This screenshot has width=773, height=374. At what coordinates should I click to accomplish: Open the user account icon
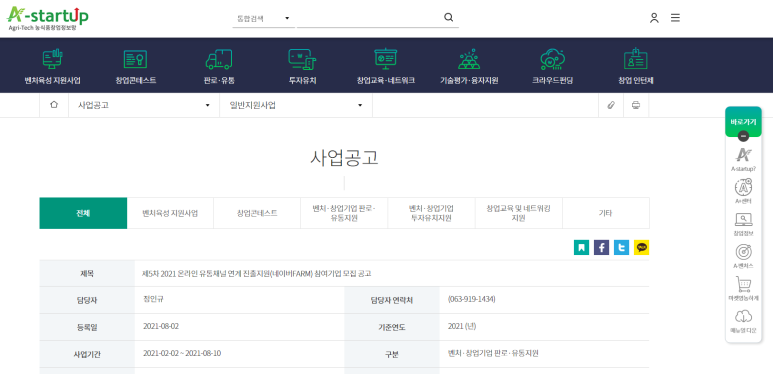coord(654,18)
